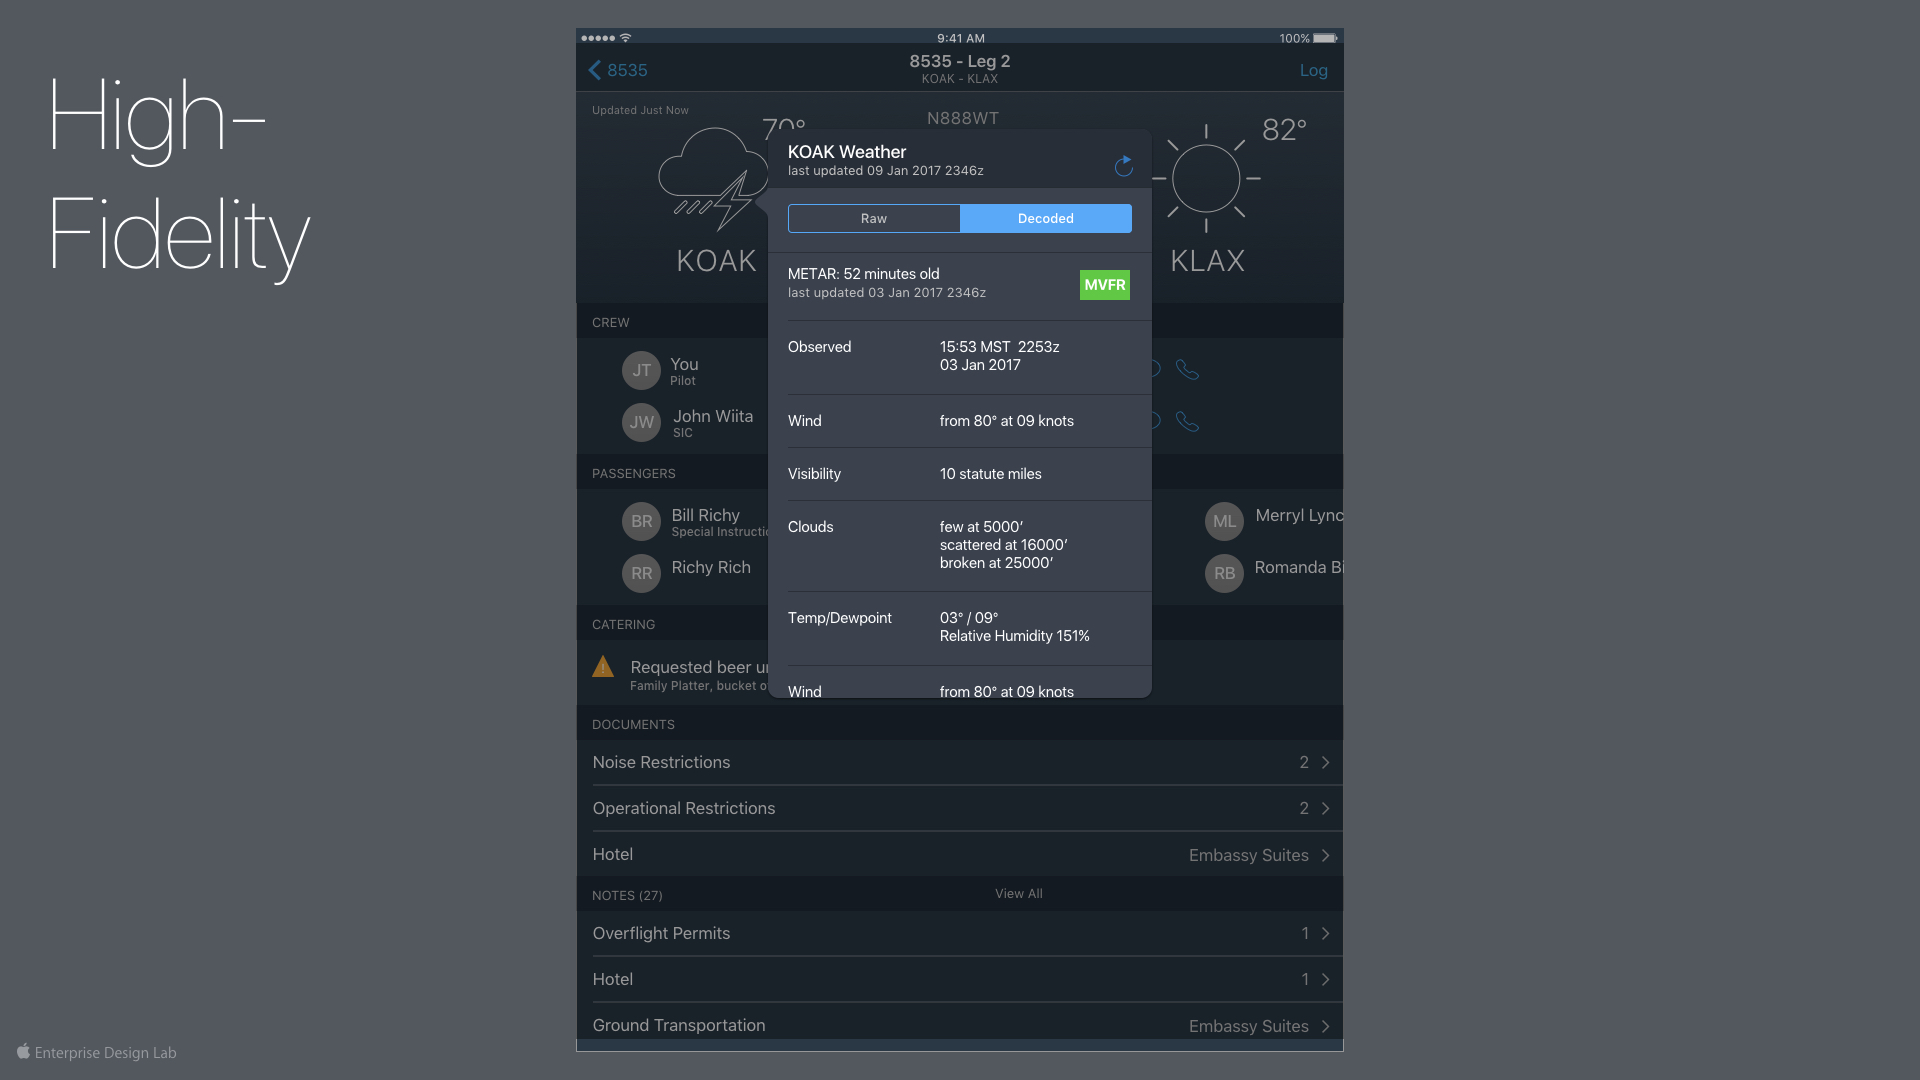Expand Operational Restrictions chevron
1920x1080 pixels.
pyautogui.click(x=1325, y=809)
